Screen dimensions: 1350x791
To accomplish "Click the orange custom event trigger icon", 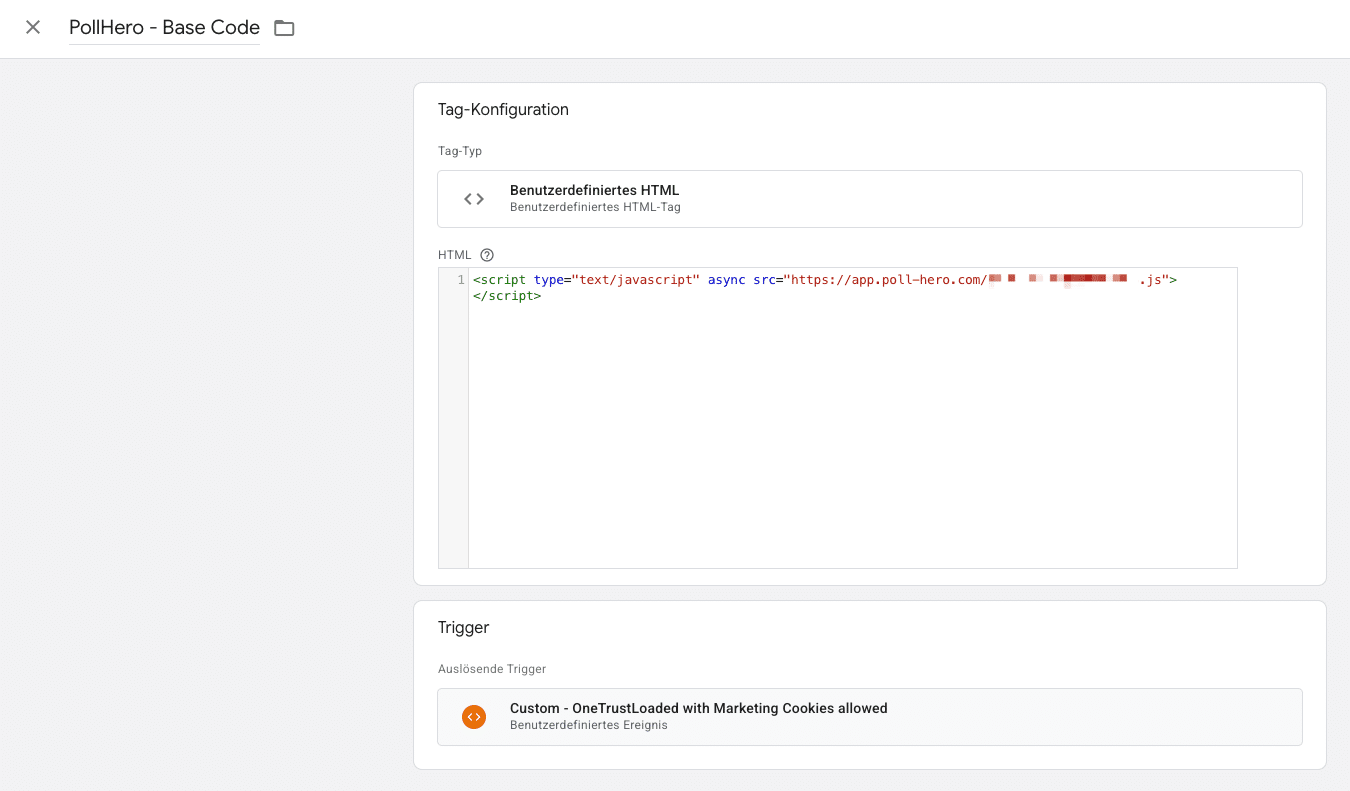I will point(474,717).
